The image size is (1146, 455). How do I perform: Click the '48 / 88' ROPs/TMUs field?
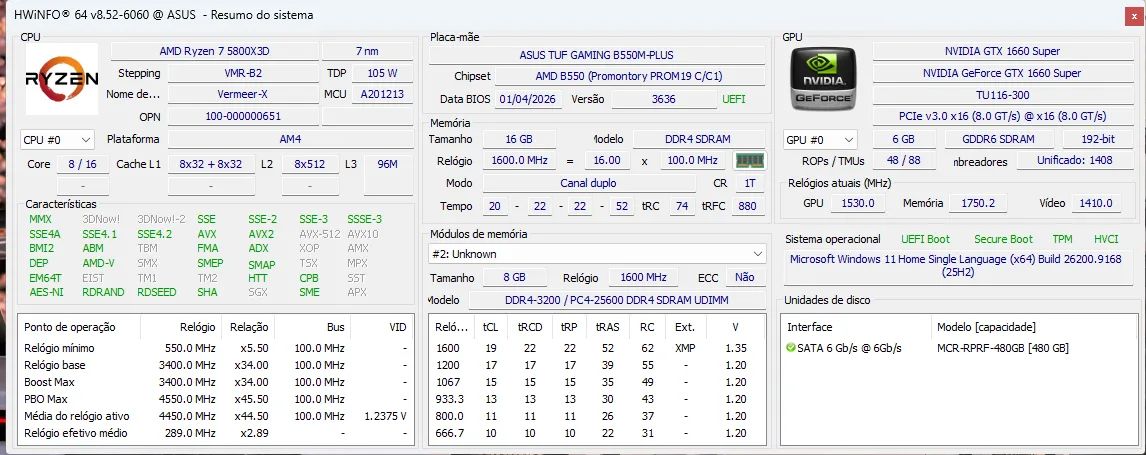(903, 161)
